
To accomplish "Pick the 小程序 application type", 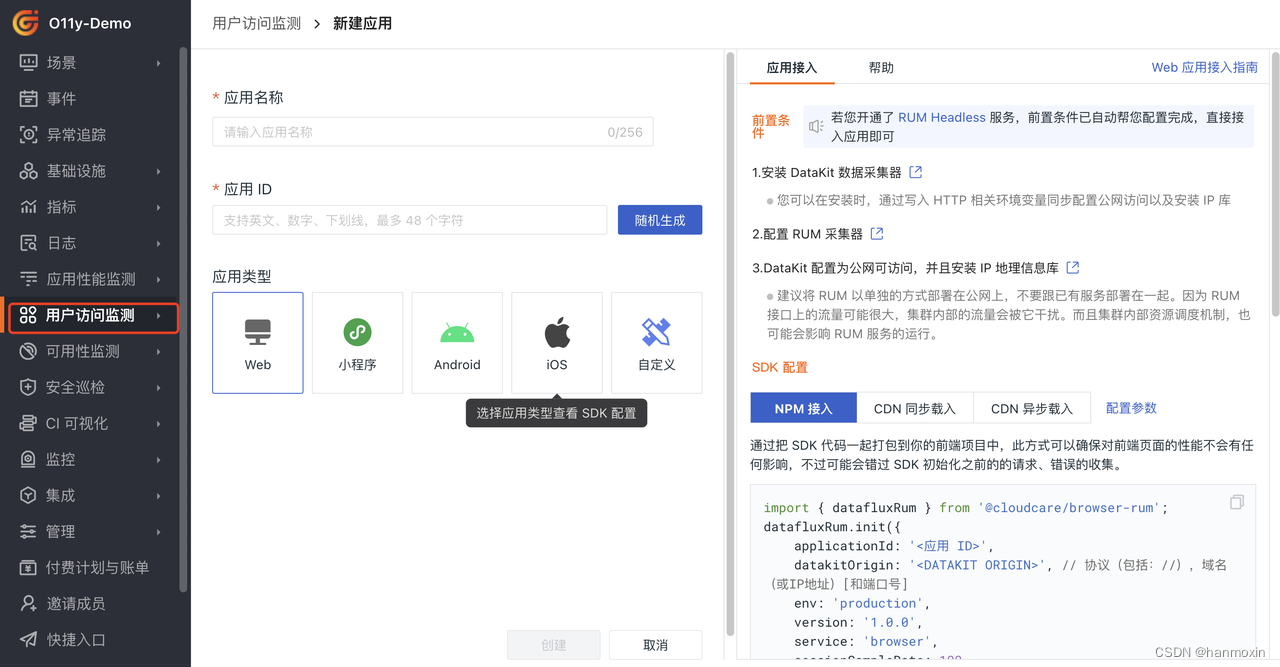I will point(357,342).
